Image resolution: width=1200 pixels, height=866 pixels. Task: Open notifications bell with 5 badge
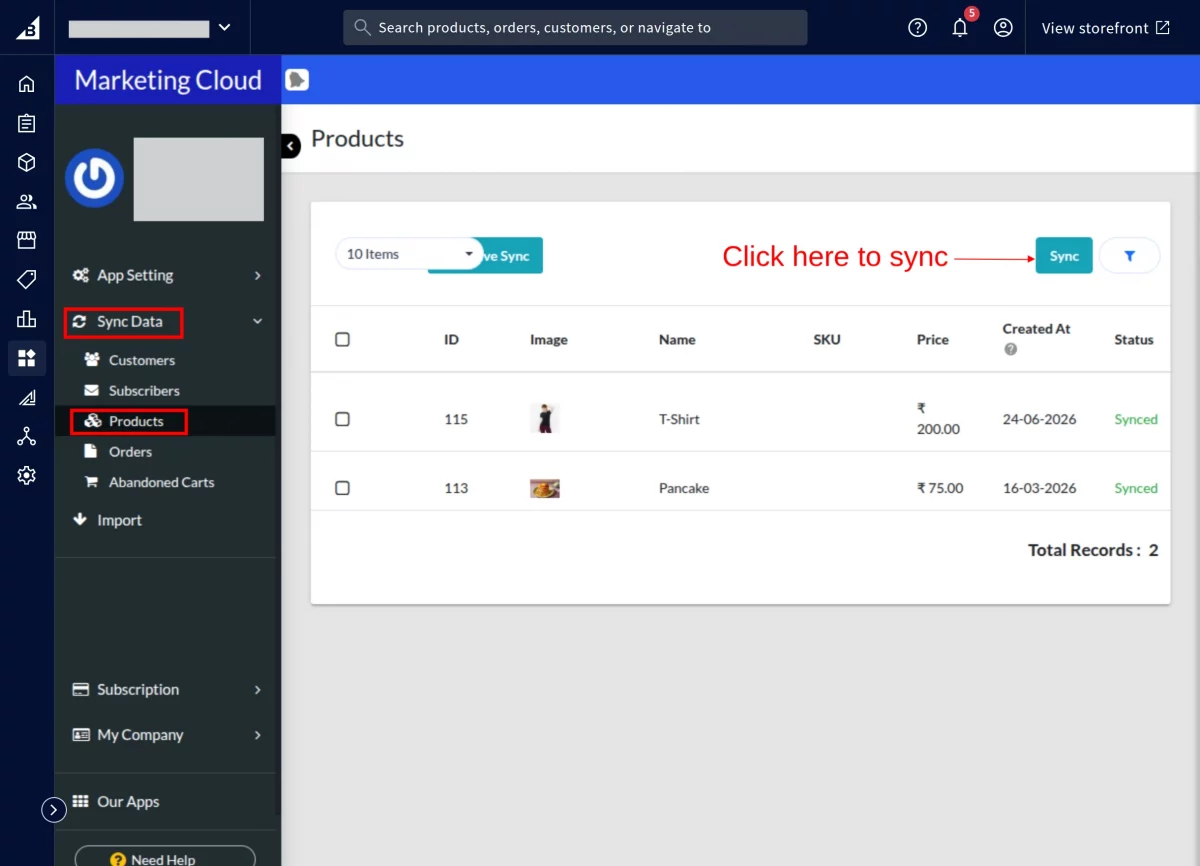point(961,27)
